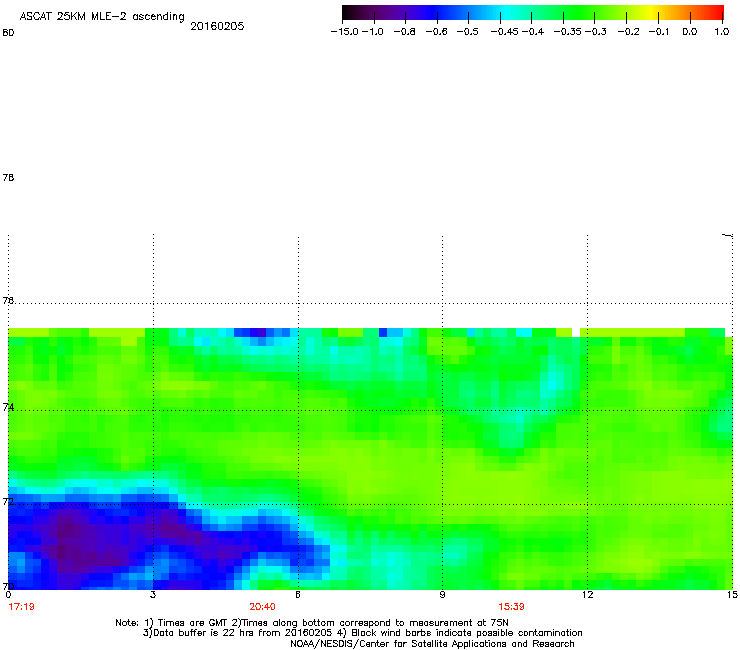Click the 1.0 label at color bar end
The height and width of the screenshot is (650, 740).
coord(722,32)
